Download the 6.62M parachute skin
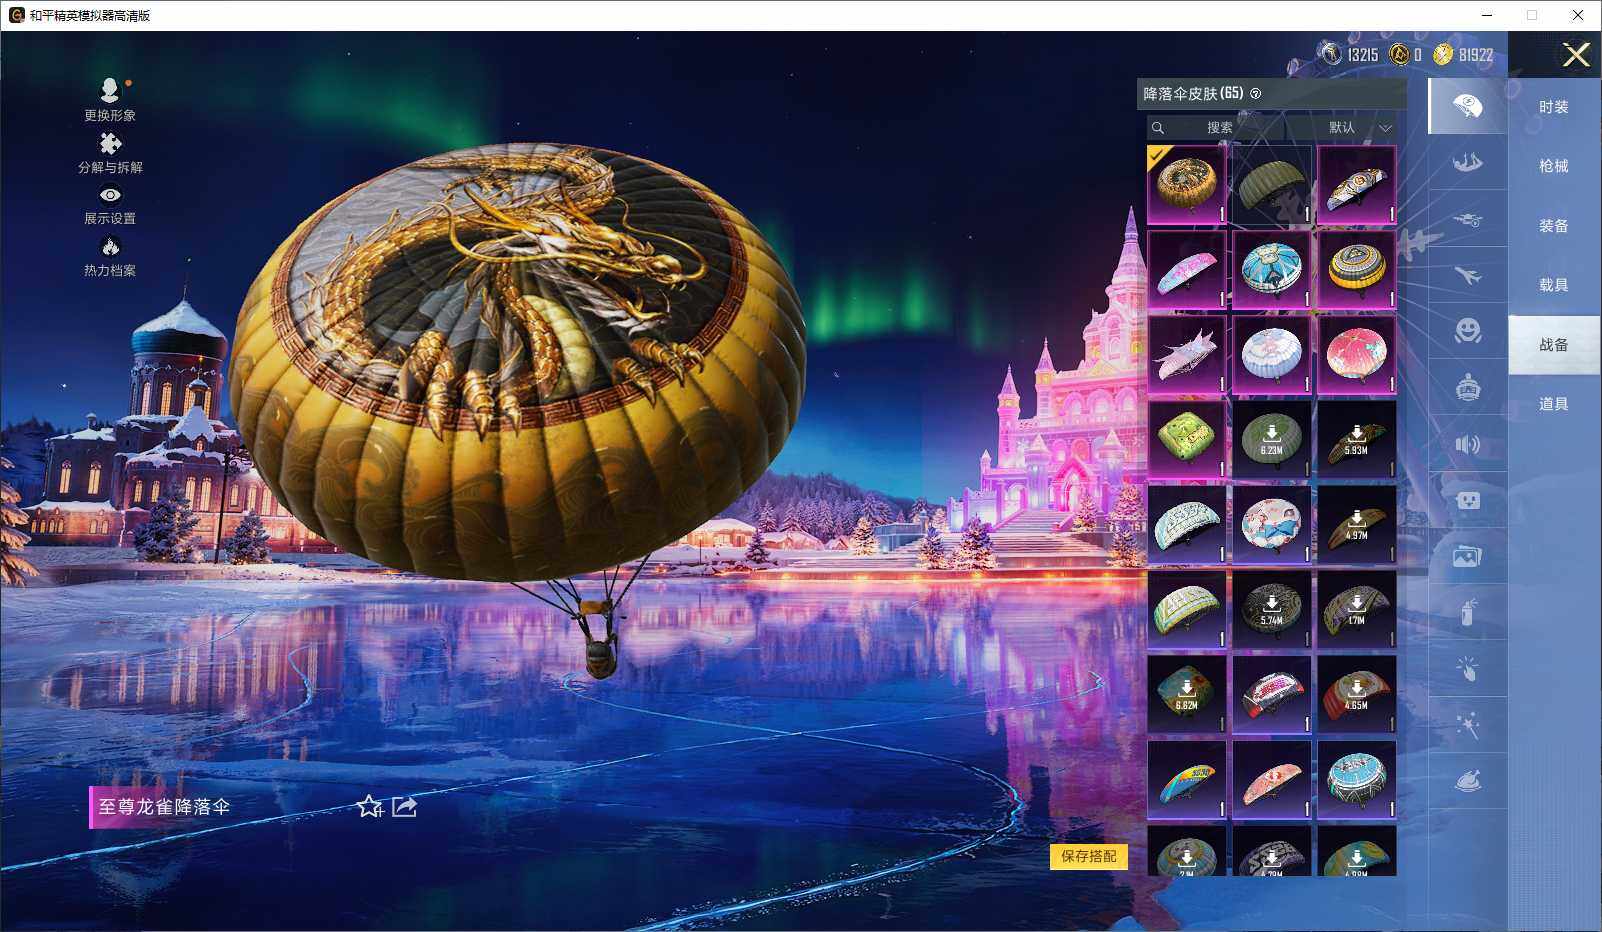The image size is (1602, 932). (1186, 695)
